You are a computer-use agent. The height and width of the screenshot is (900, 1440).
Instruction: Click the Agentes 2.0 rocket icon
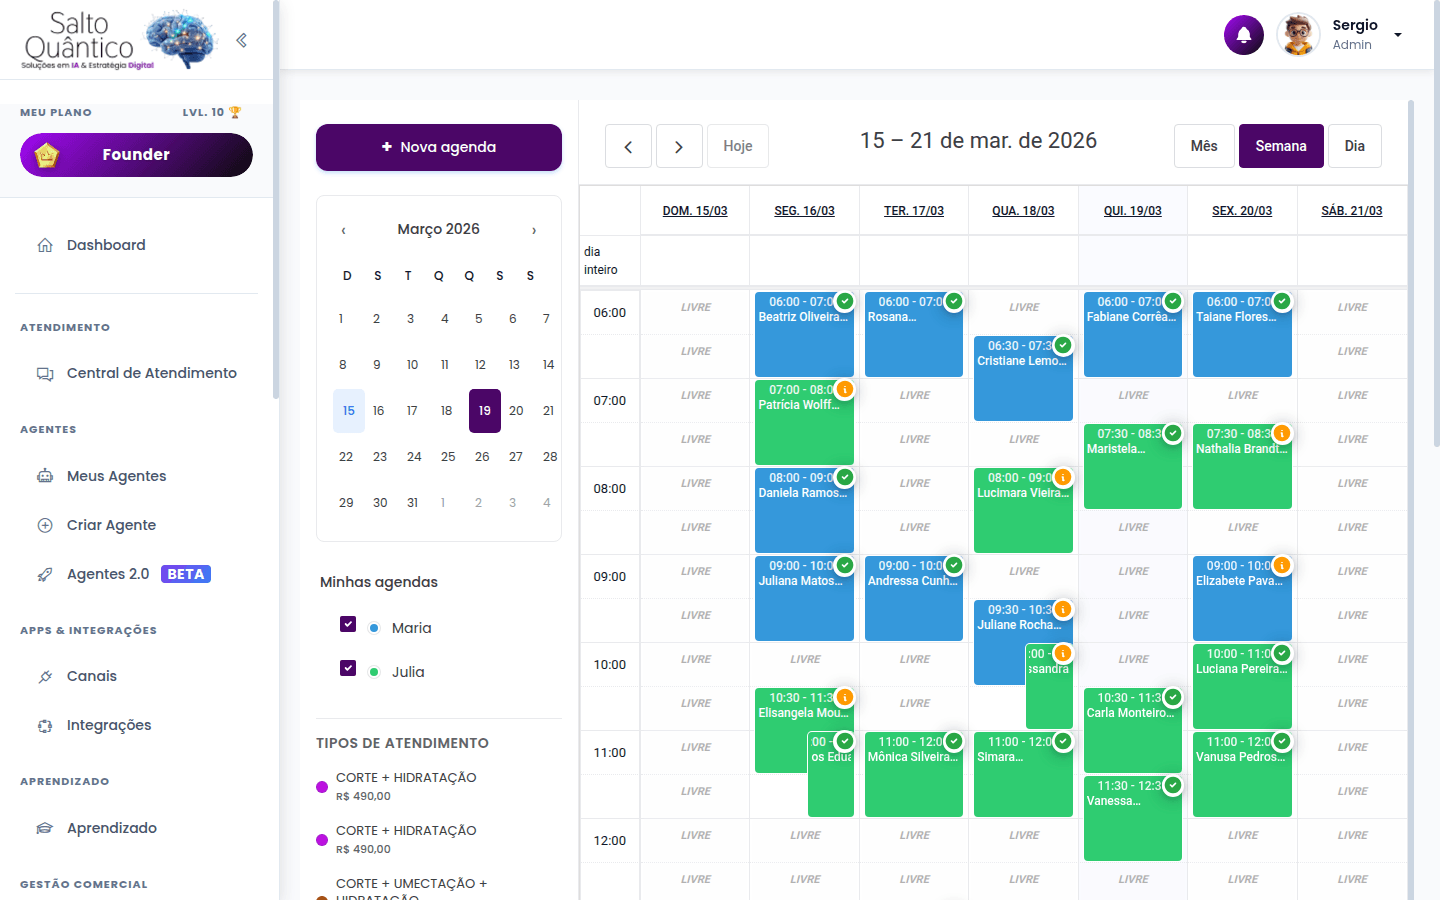click(45, 574)
